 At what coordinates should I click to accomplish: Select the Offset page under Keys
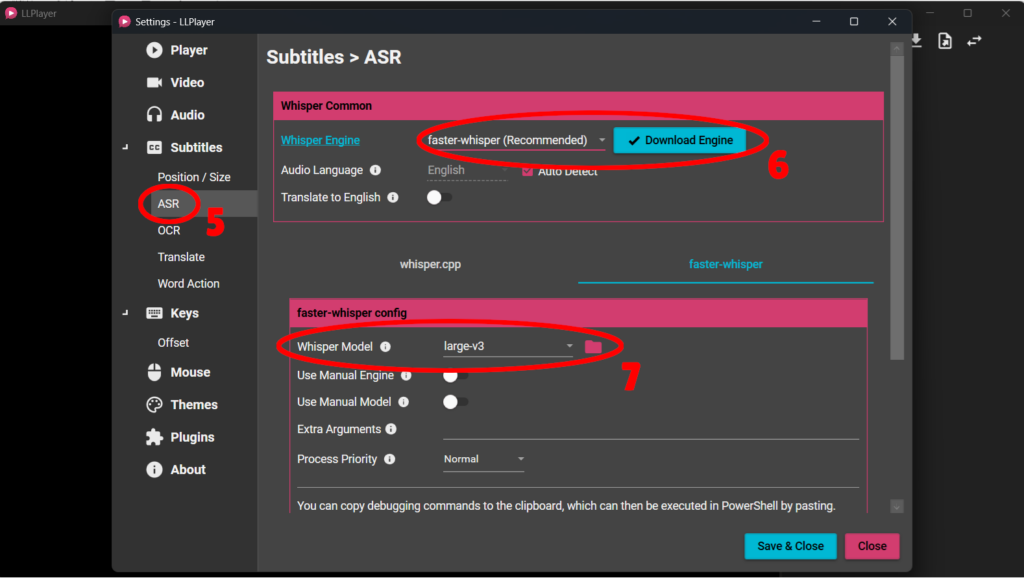[173, 343]
